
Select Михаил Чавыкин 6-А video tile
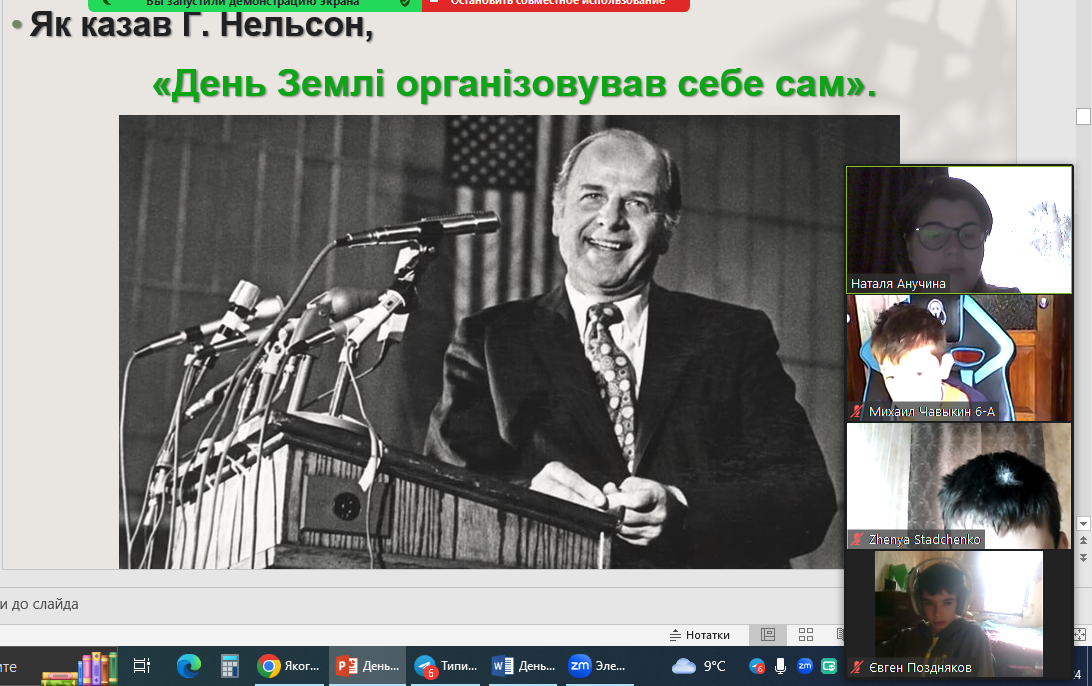click(959, 358)
